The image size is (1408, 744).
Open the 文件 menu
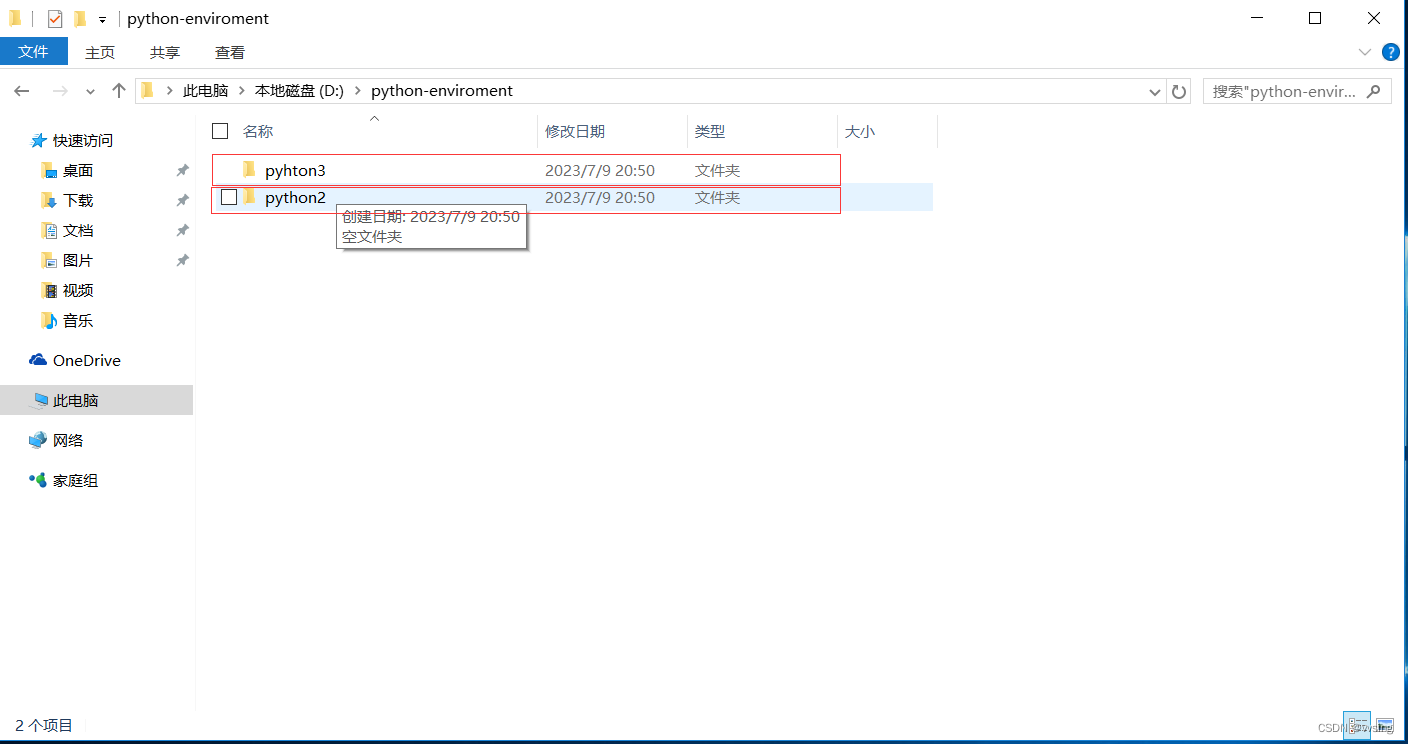point(34,52)
